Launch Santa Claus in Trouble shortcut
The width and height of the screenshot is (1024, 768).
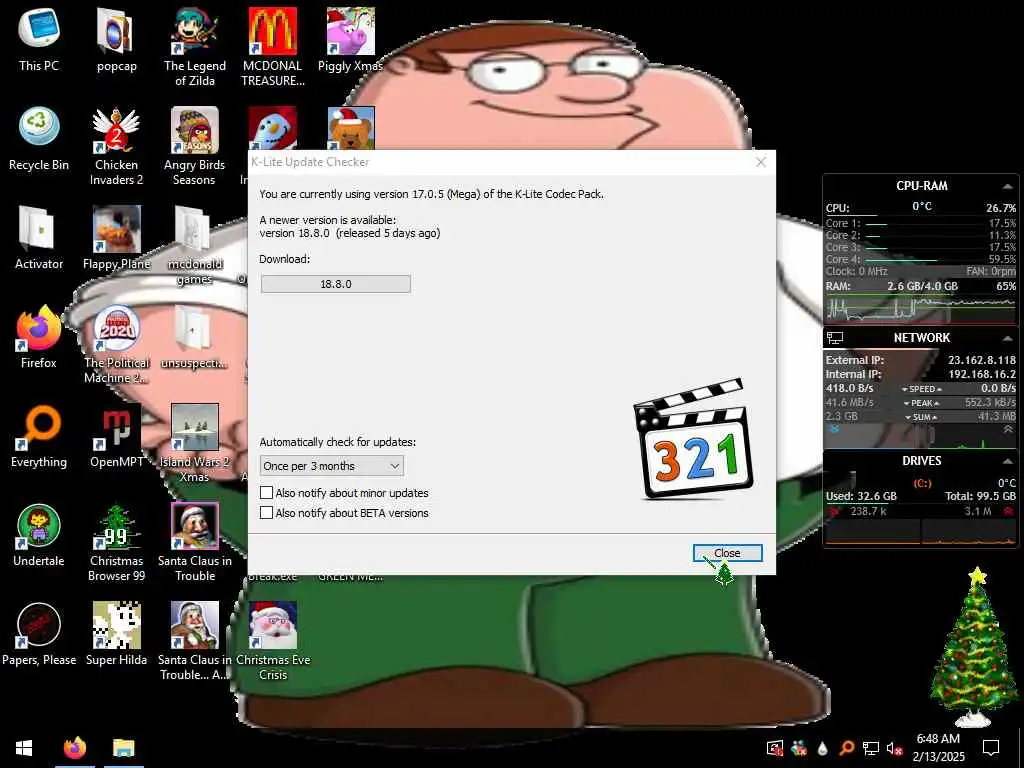(x=195, y=543)
